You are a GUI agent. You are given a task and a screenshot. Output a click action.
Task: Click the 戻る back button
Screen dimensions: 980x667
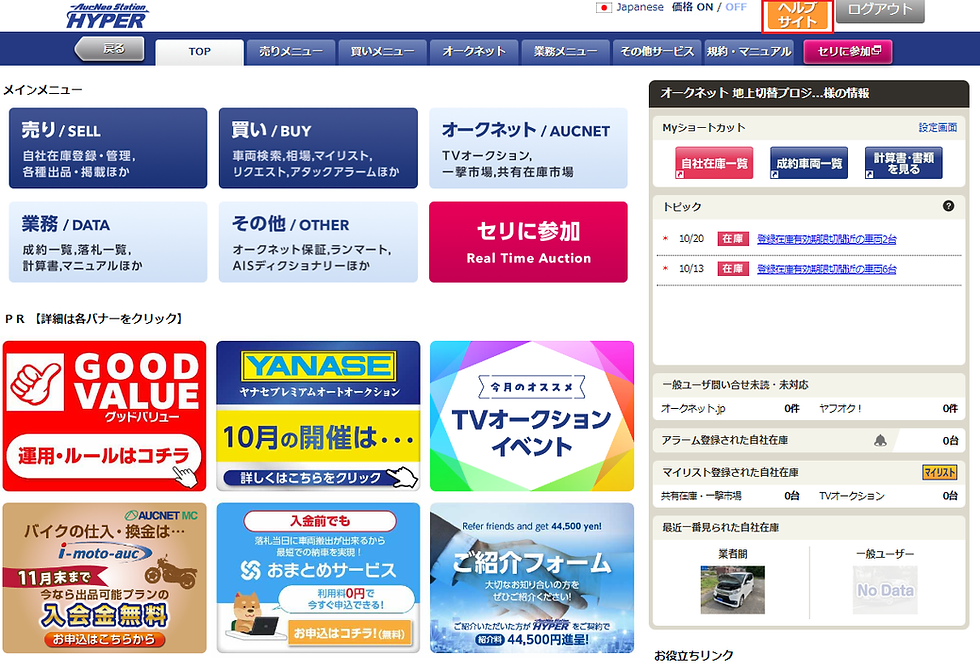pos(110,49)
